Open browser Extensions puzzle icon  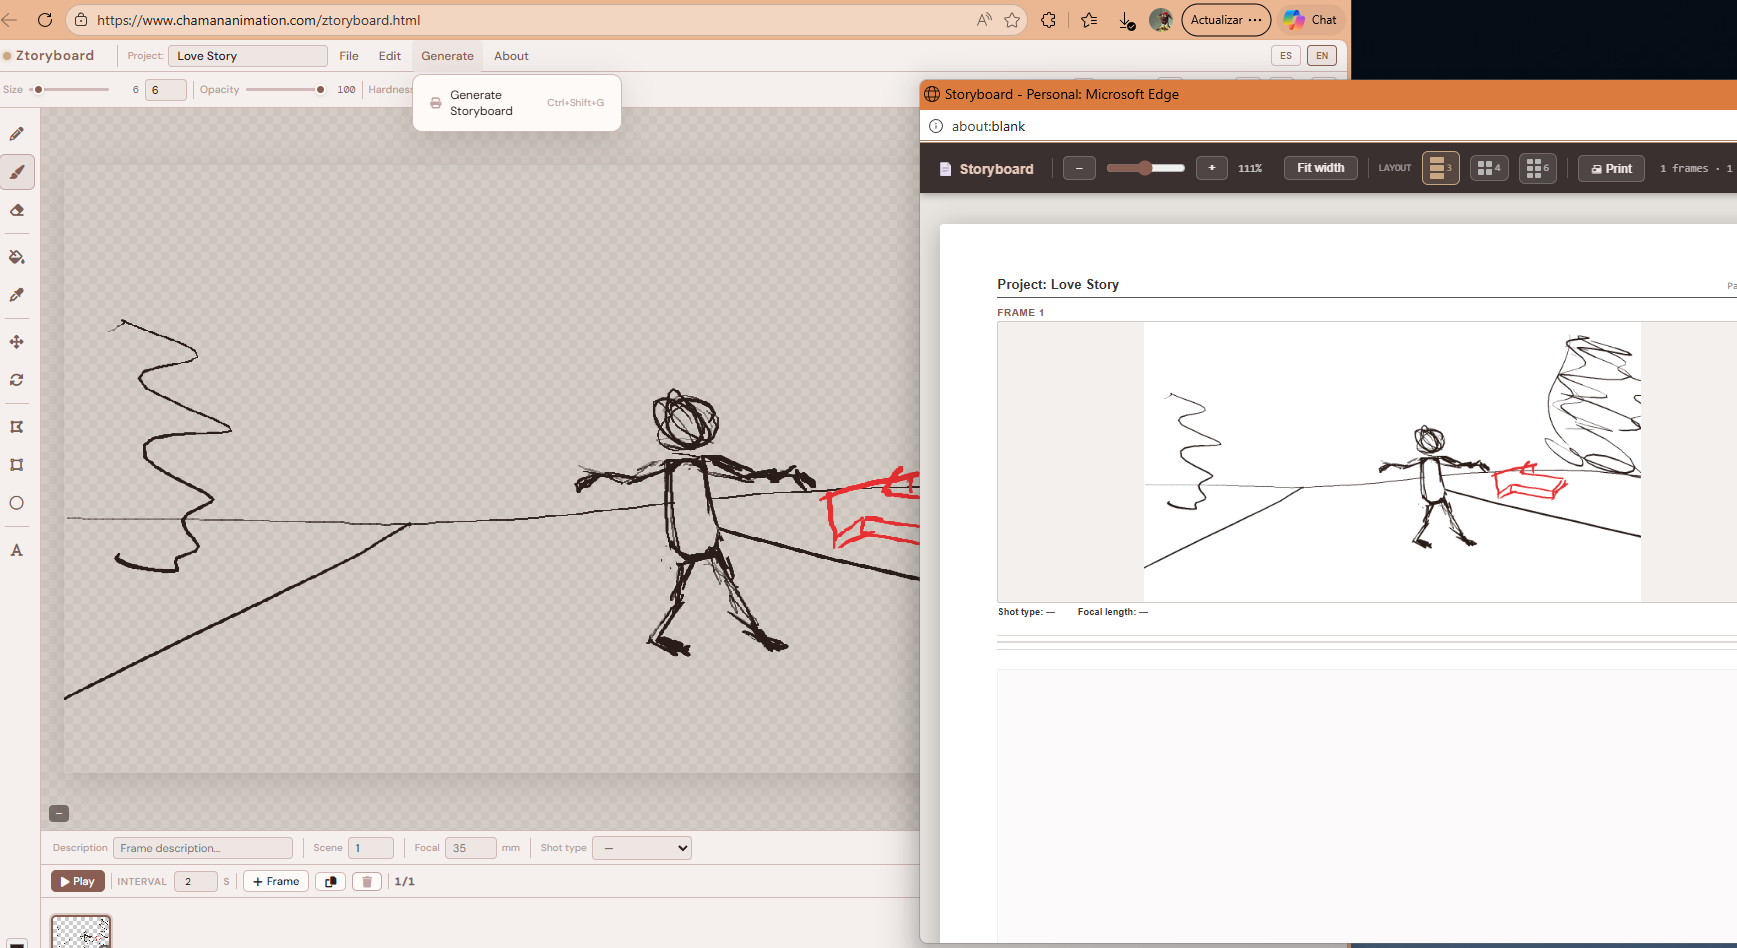tap(1048, 20)
